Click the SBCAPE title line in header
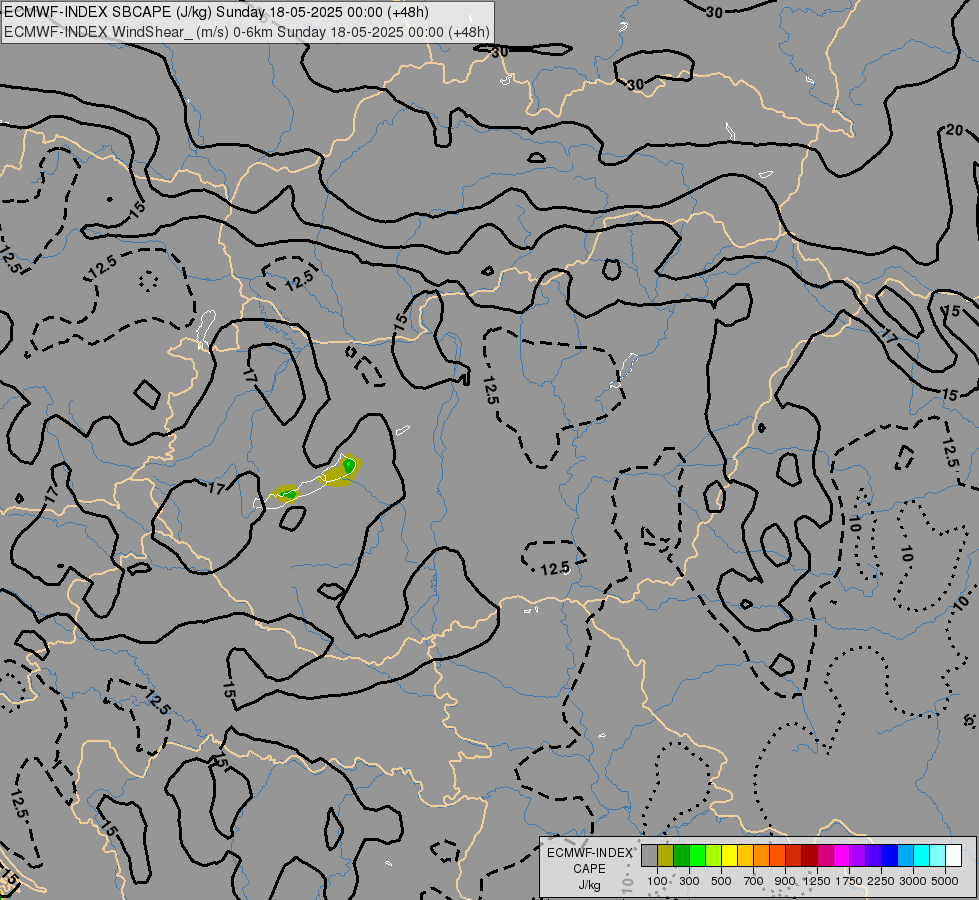 coord(216,12)
